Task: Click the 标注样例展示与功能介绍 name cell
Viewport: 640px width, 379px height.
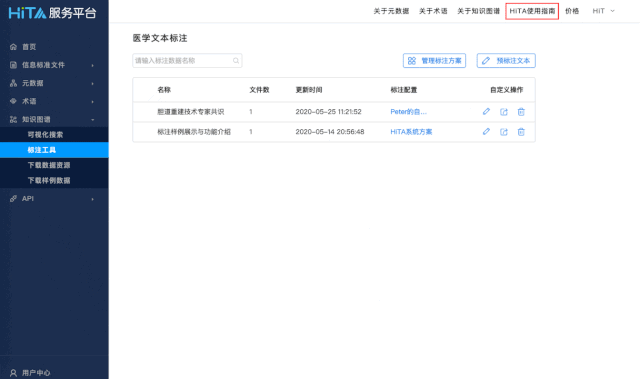Action: (194, 132)
